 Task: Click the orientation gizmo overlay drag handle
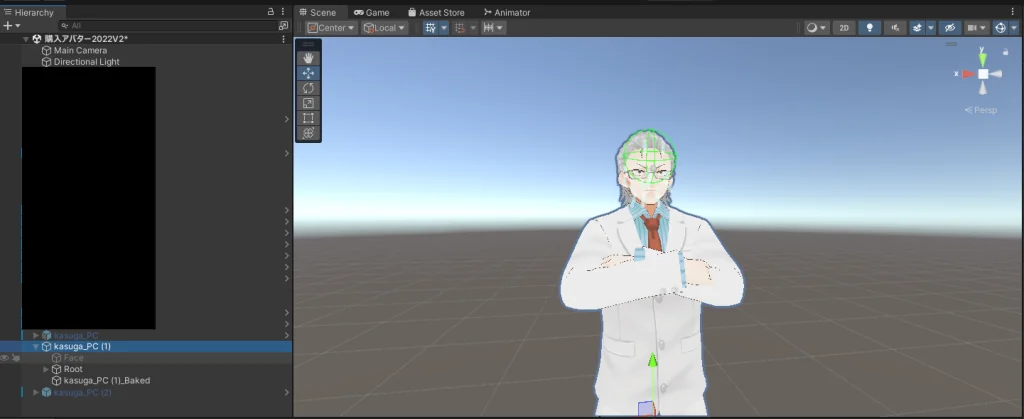952,44
